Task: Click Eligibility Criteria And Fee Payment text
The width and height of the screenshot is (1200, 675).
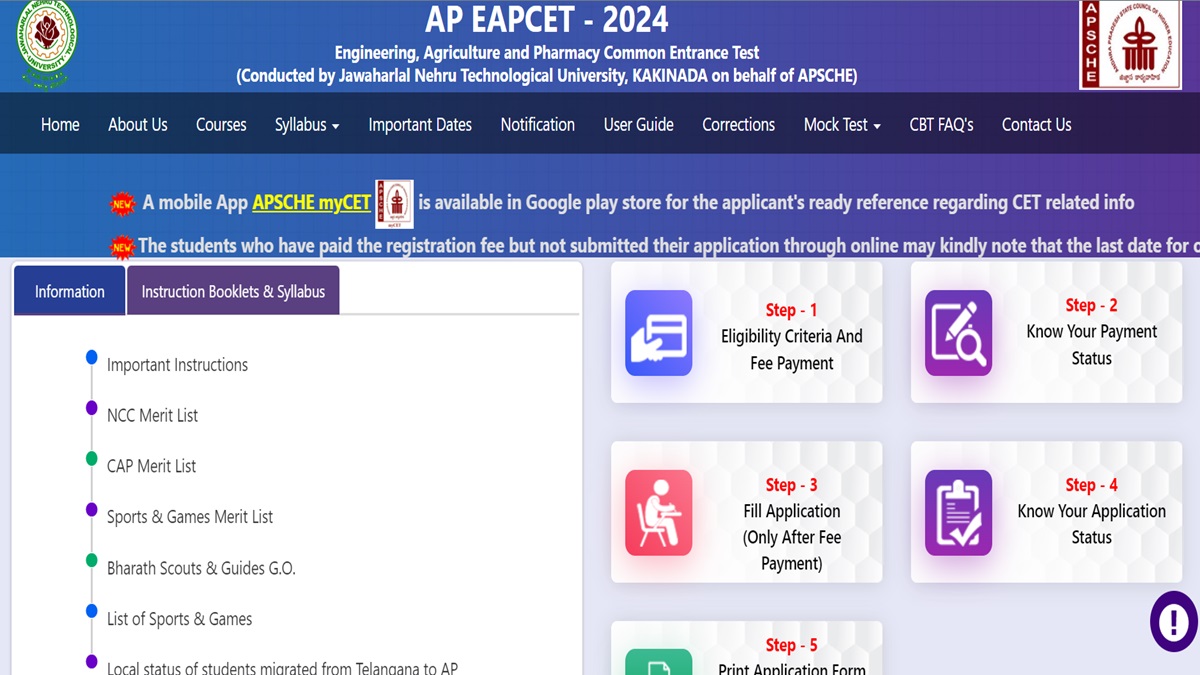Action: tap(792, 350)
